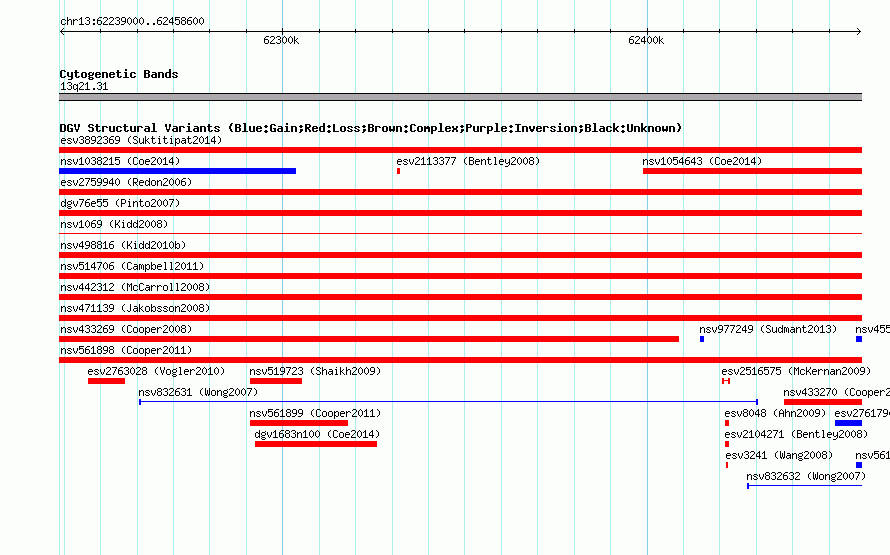Viewport: 890px width, 555px height.
Task: Select nsv977249 (Sudmant2013) label
Action: [x=768, y=329]
